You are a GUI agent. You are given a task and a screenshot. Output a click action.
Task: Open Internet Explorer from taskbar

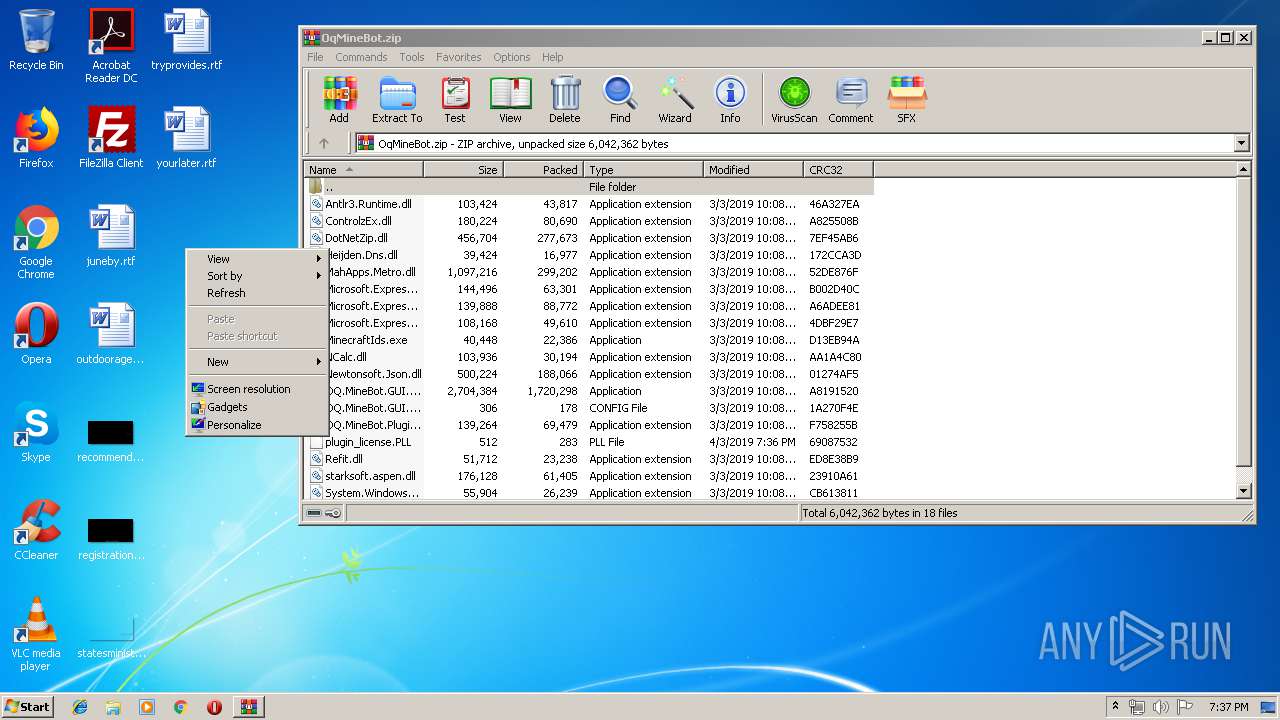coord(80,707)
